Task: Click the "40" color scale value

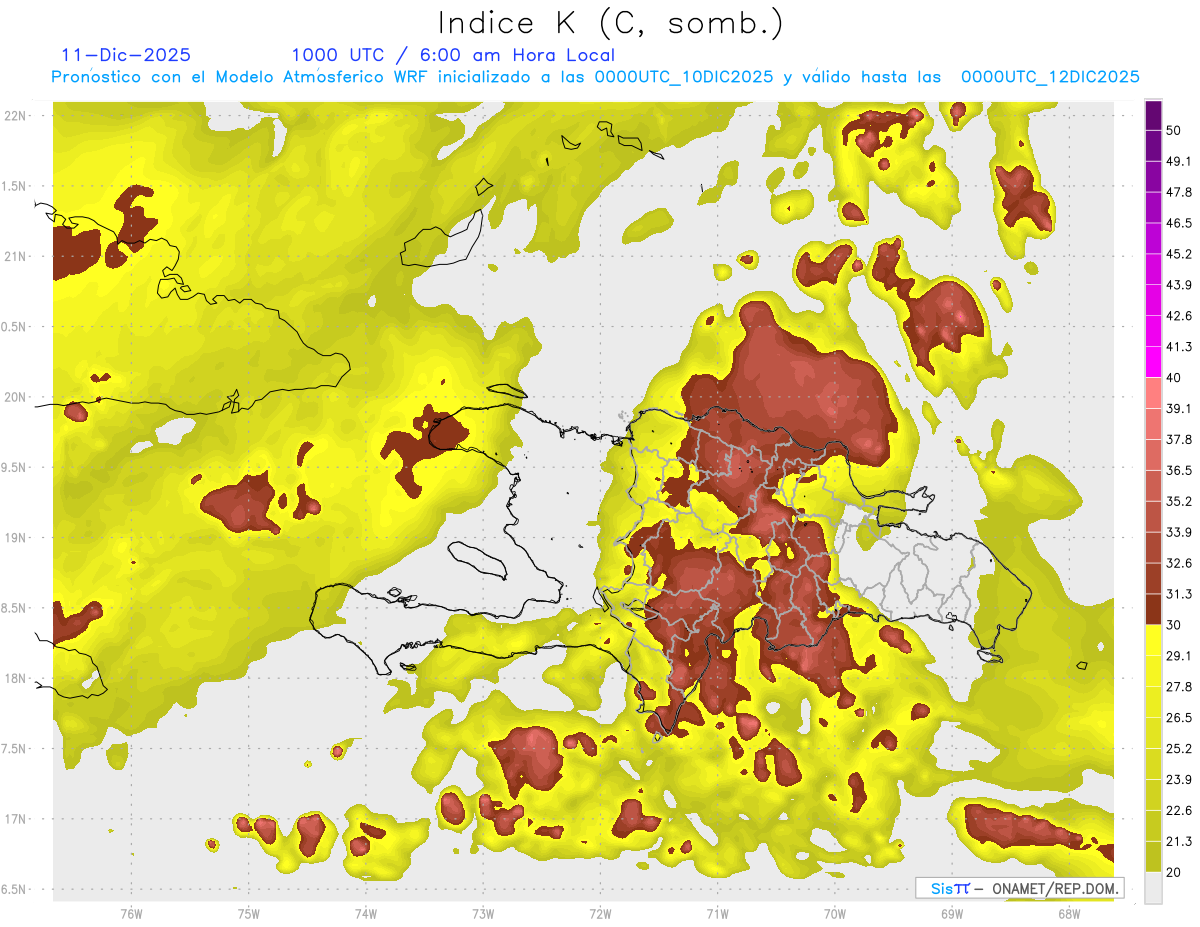Action: tap(1174, 377)
